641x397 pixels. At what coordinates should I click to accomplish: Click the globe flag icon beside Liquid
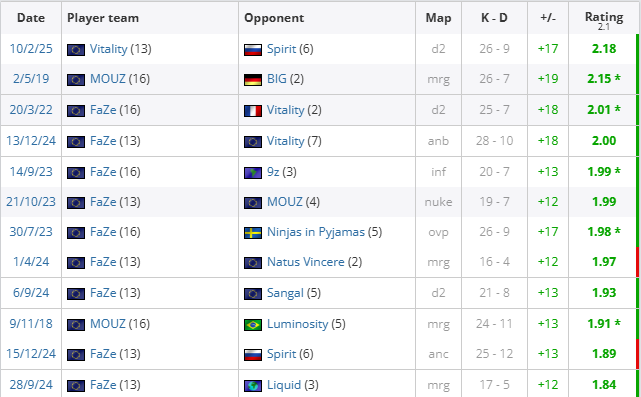coord(253,386)
